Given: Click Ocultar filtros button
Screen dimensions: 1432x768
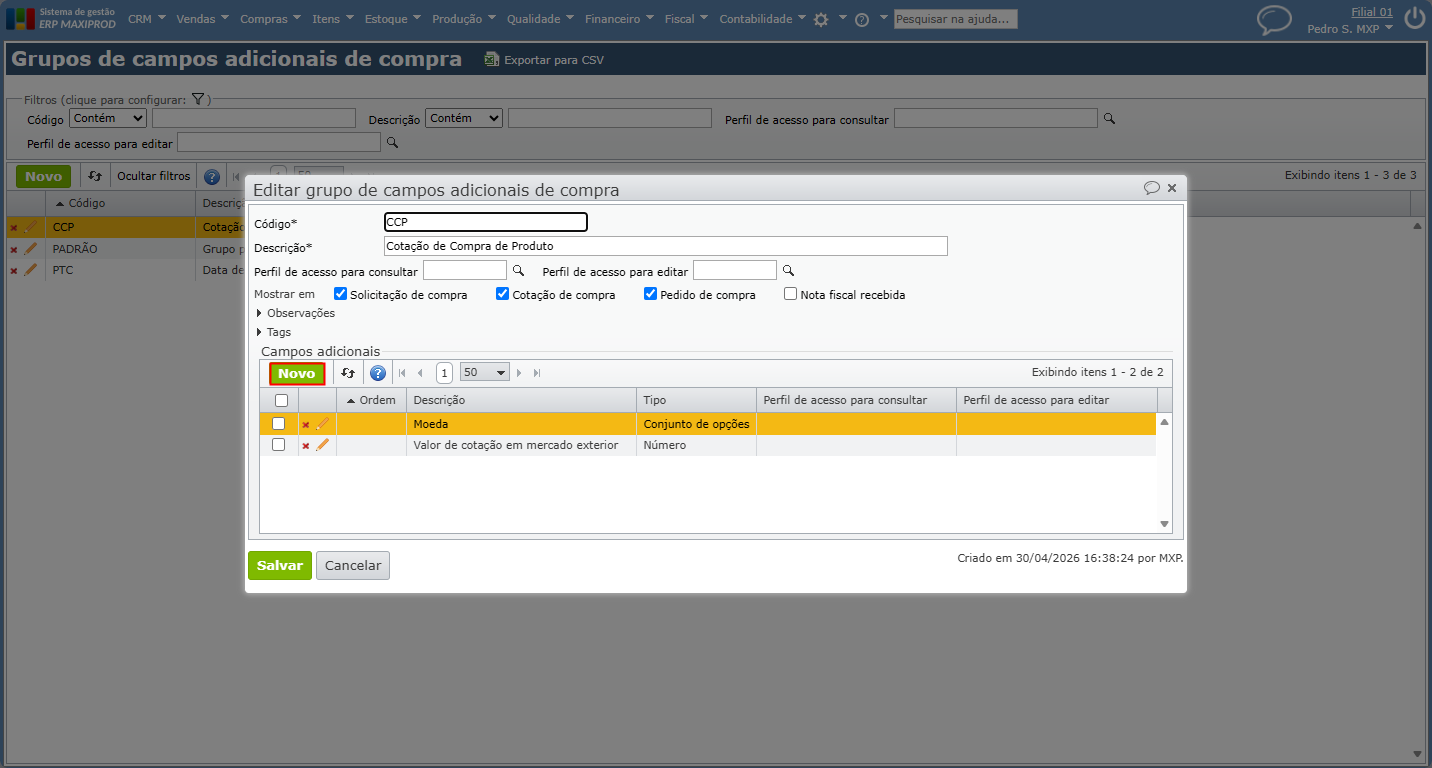Looking at the screenshot, I should [153, 176].
